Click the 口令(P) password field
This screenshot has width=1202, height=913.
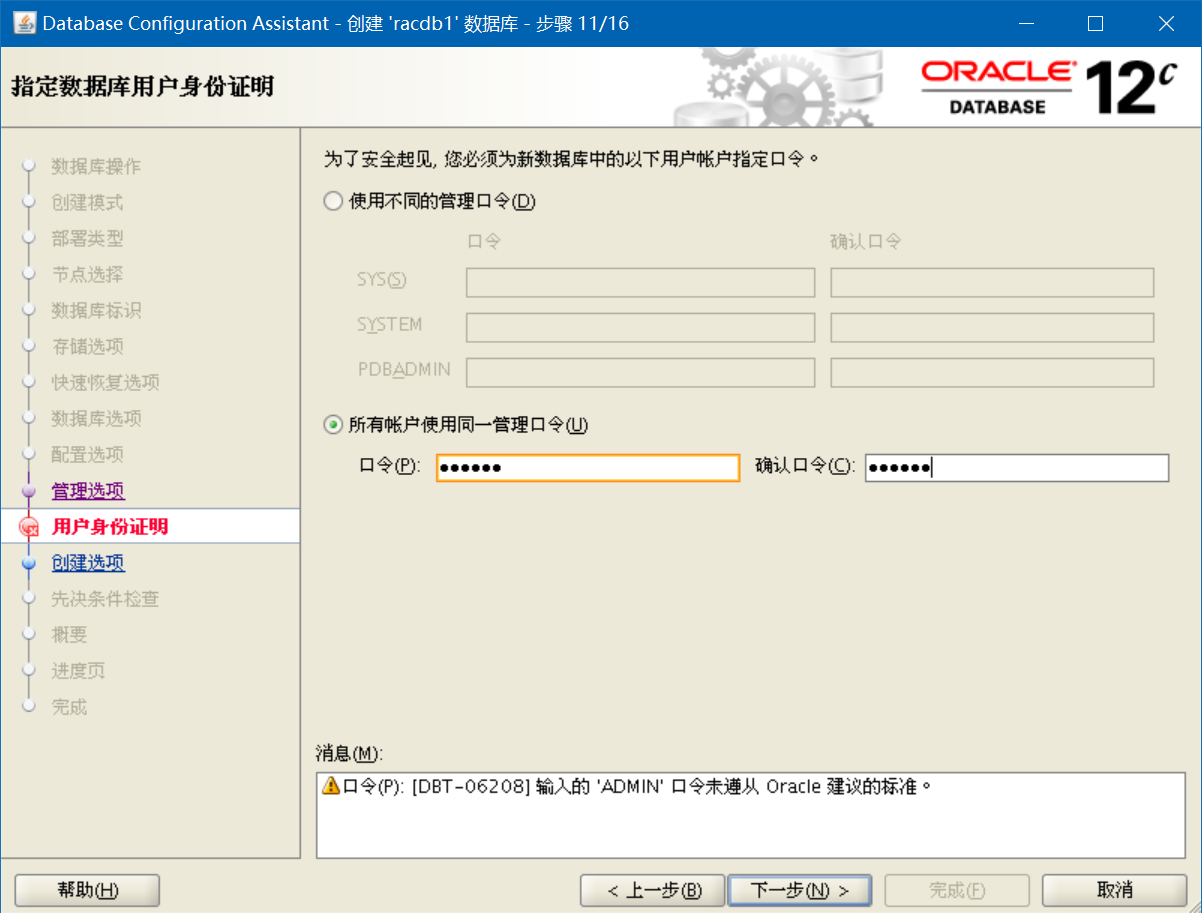(x=588, y=468)
